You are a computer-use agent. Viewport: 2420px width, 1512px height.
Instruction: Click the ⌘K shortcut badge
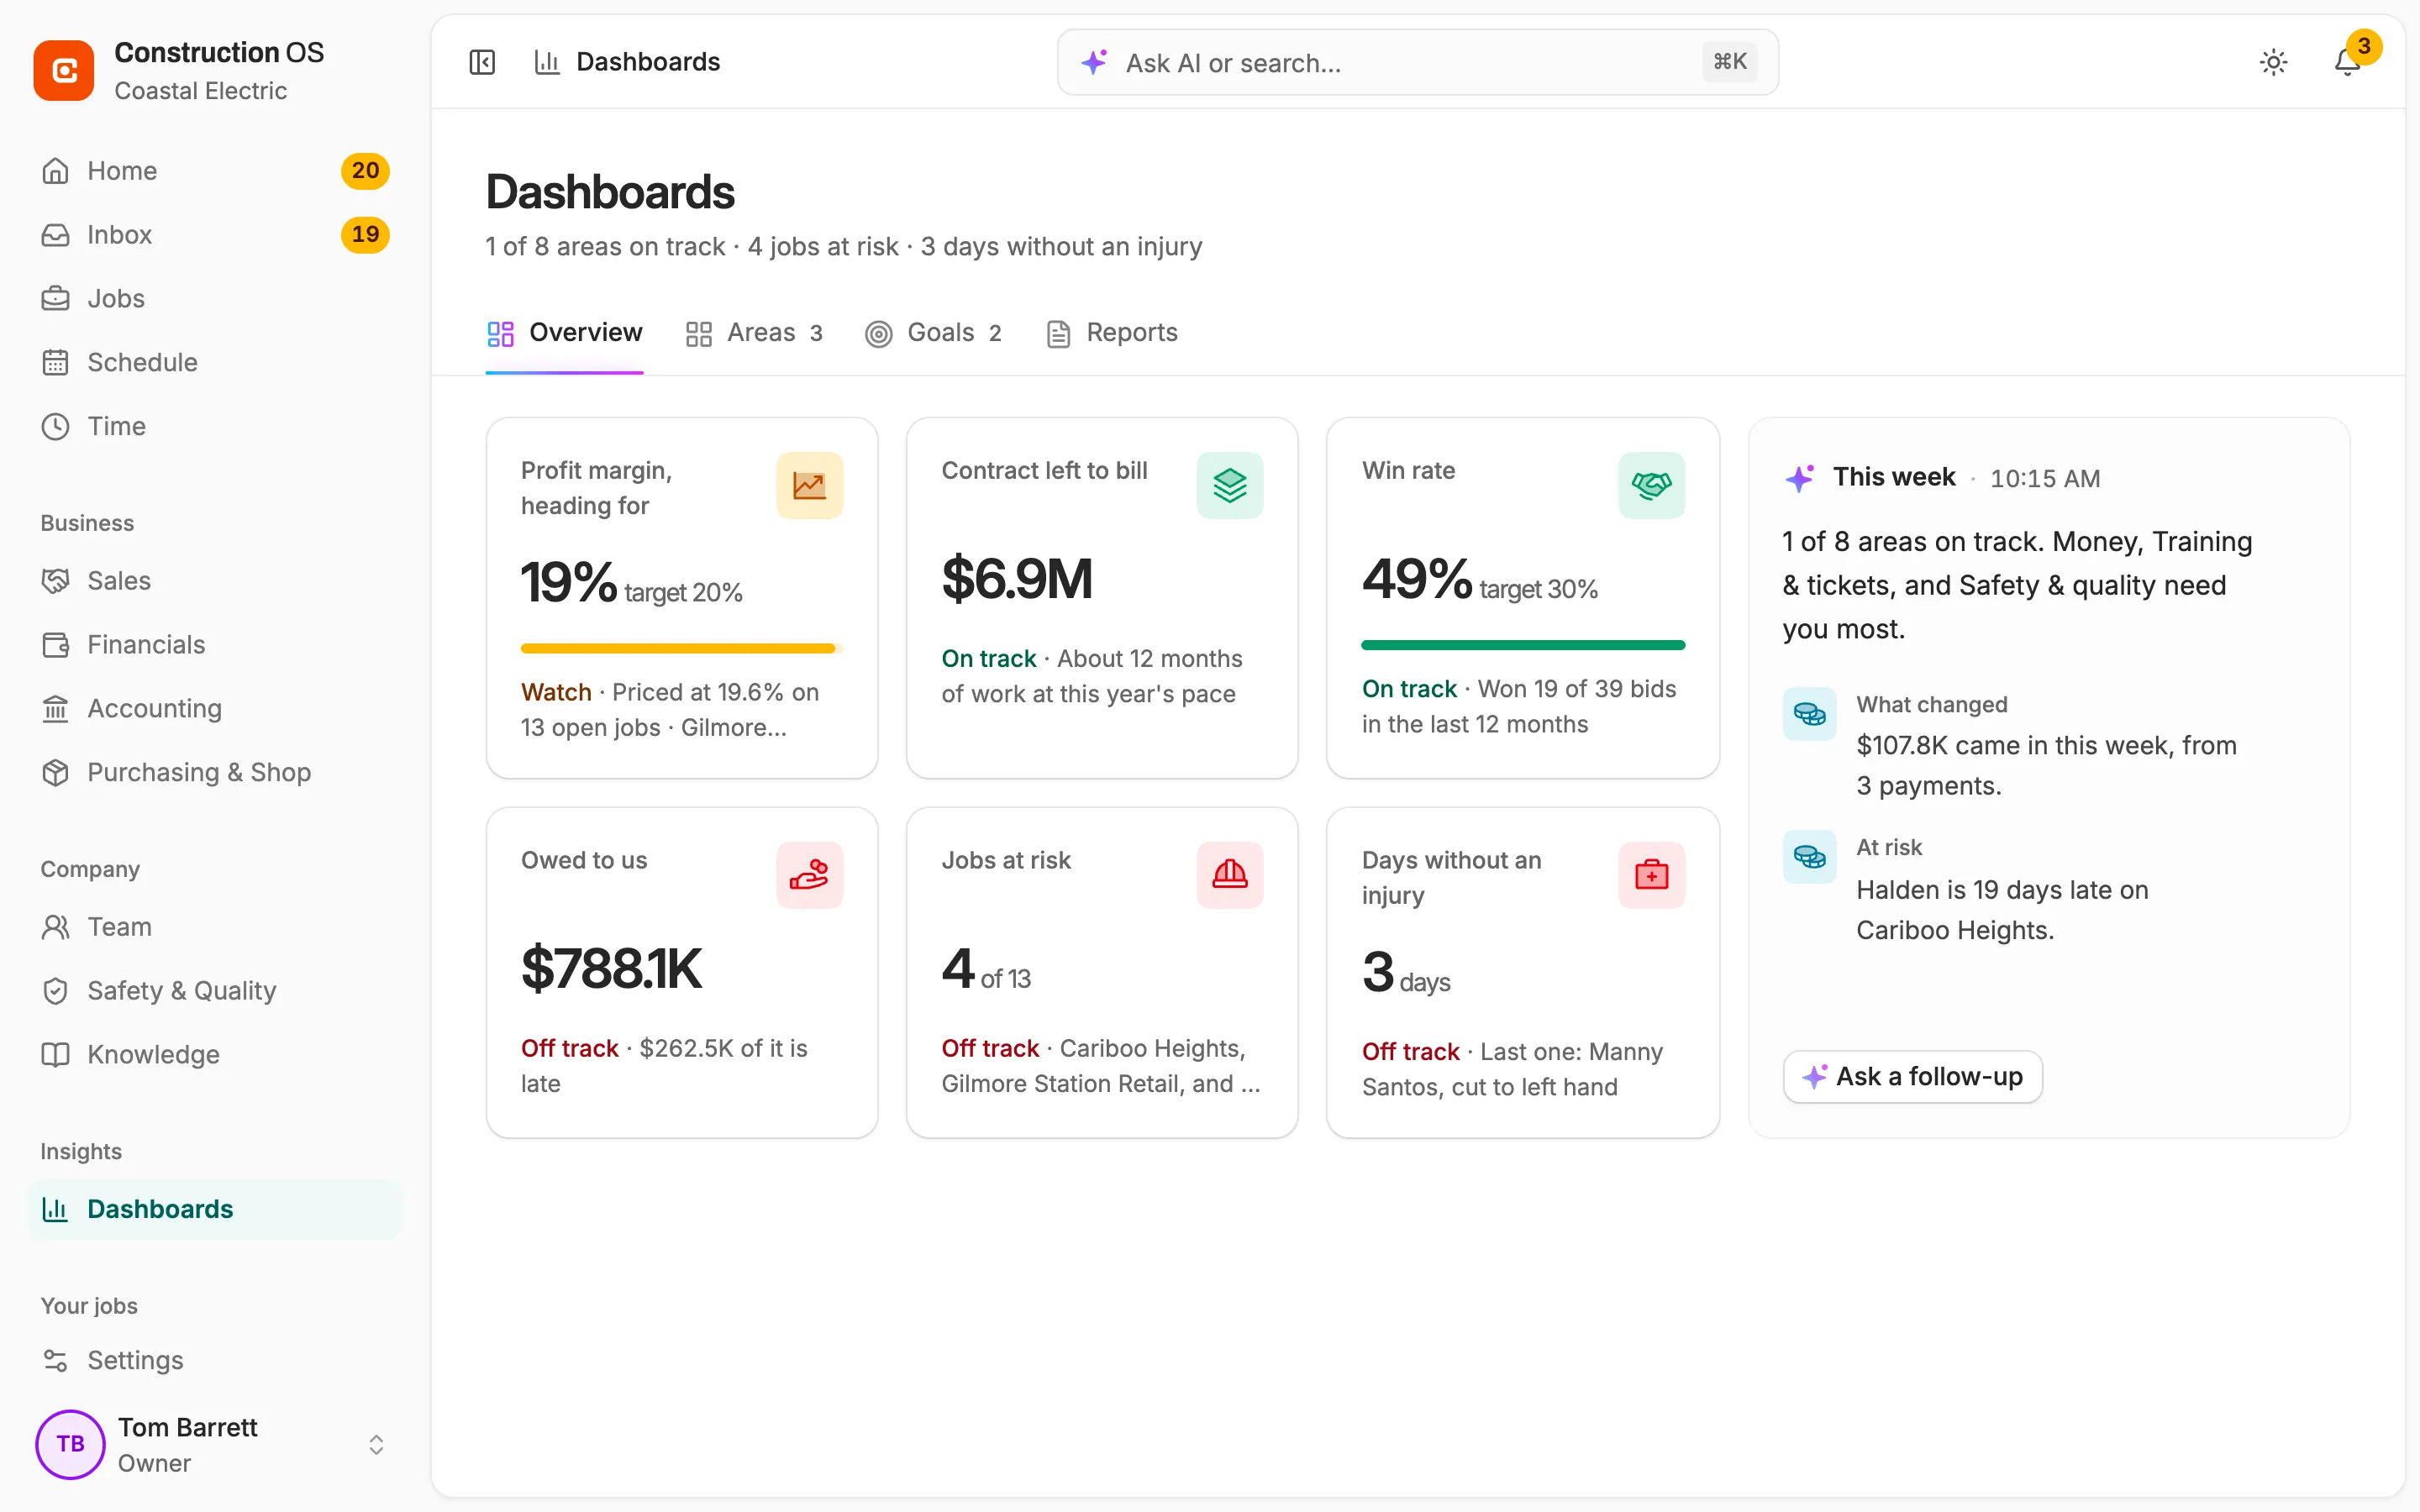coord(1729,62)
